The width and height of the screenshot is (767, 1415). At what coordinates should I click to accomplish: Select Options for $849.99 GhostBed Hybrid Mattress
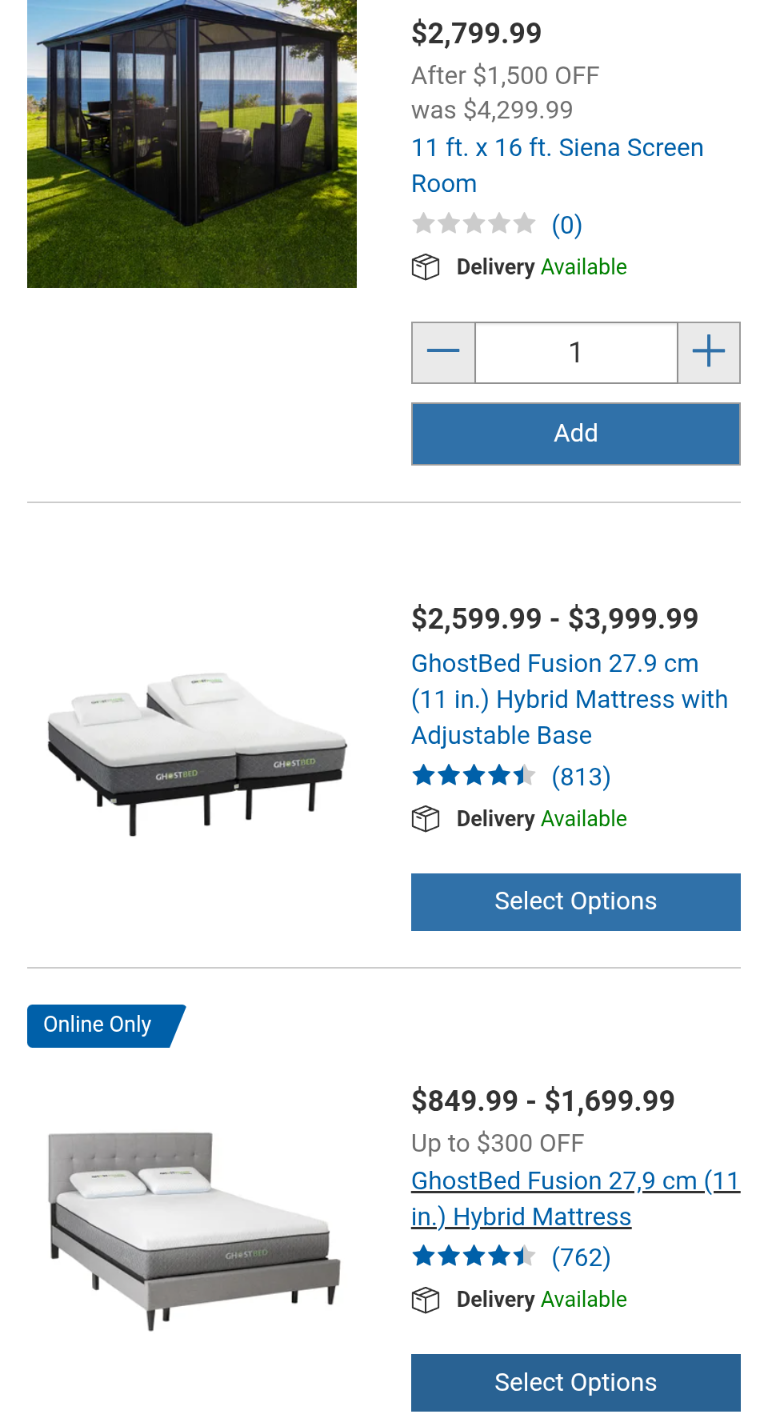[x=575, y=1383]
